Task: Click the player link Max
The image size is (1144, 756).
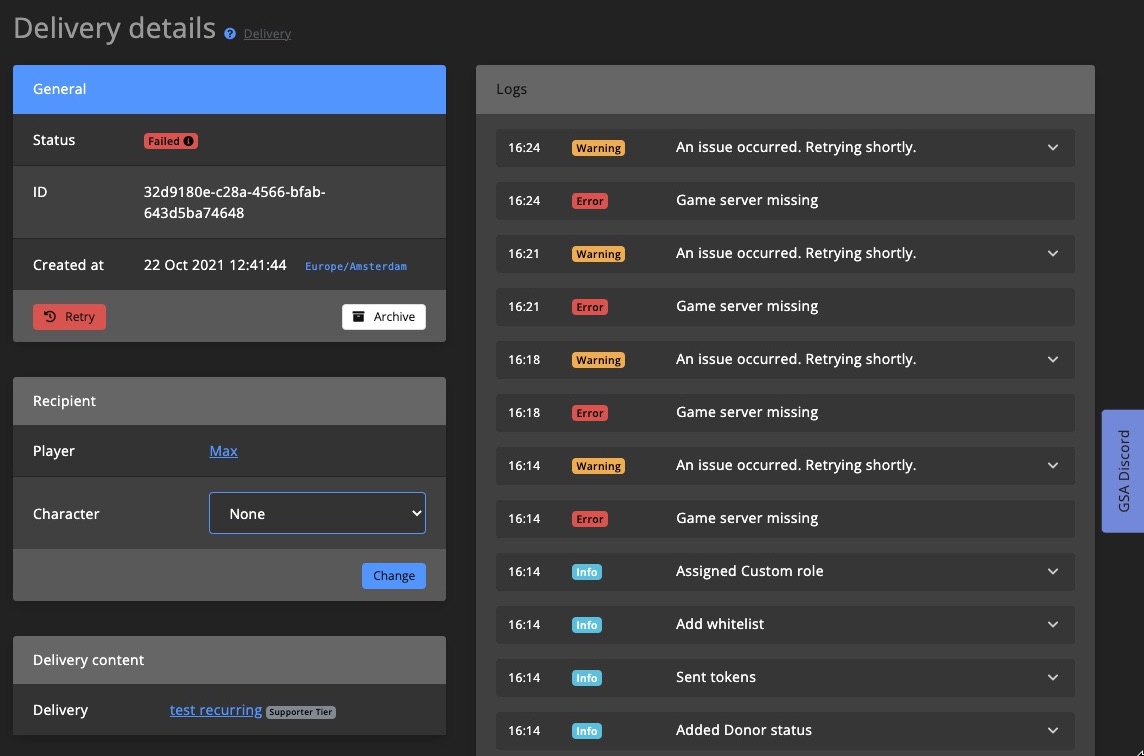Action: point(223,450)
